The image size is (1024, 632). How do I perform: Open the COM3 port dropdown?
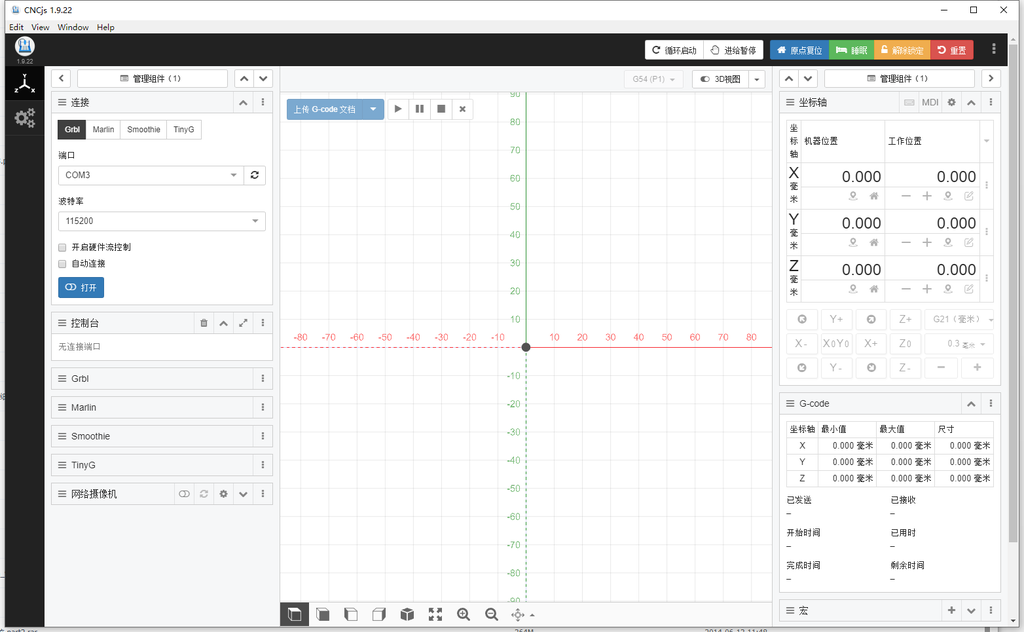click(x=151, y=175)
